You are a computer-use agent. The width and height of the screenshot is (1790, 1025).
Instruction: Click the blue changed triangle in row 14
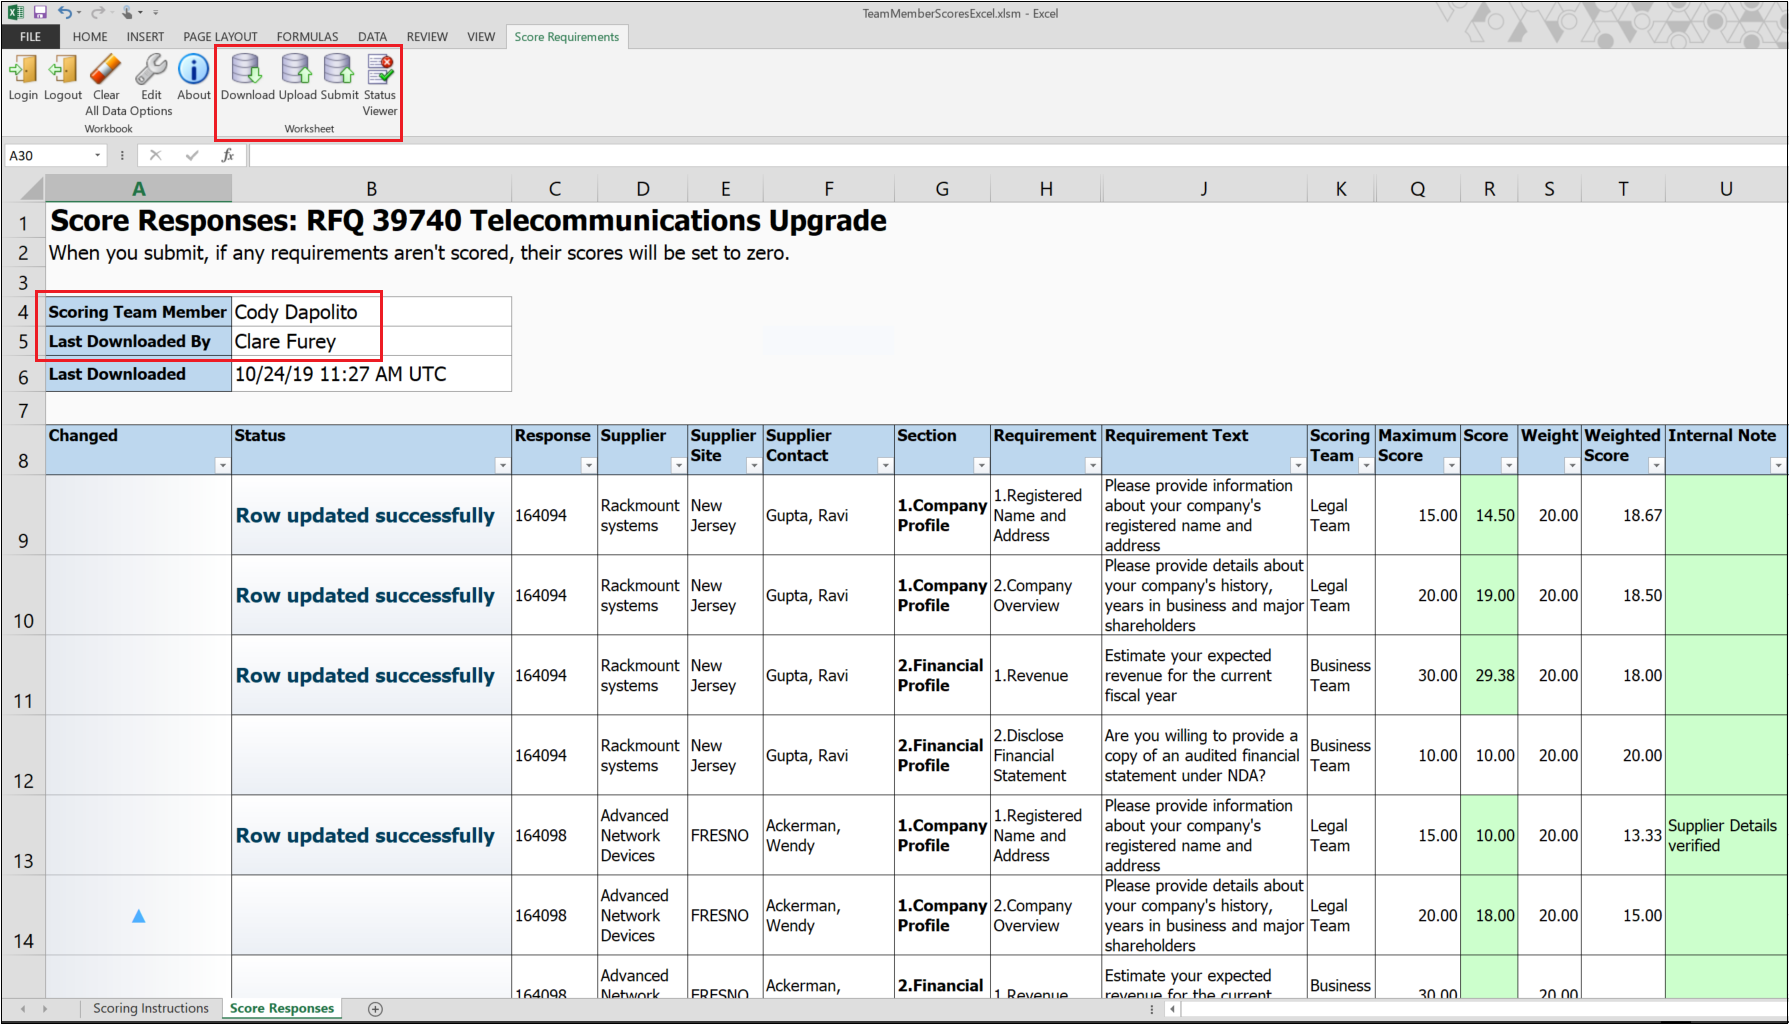point(139,916)
